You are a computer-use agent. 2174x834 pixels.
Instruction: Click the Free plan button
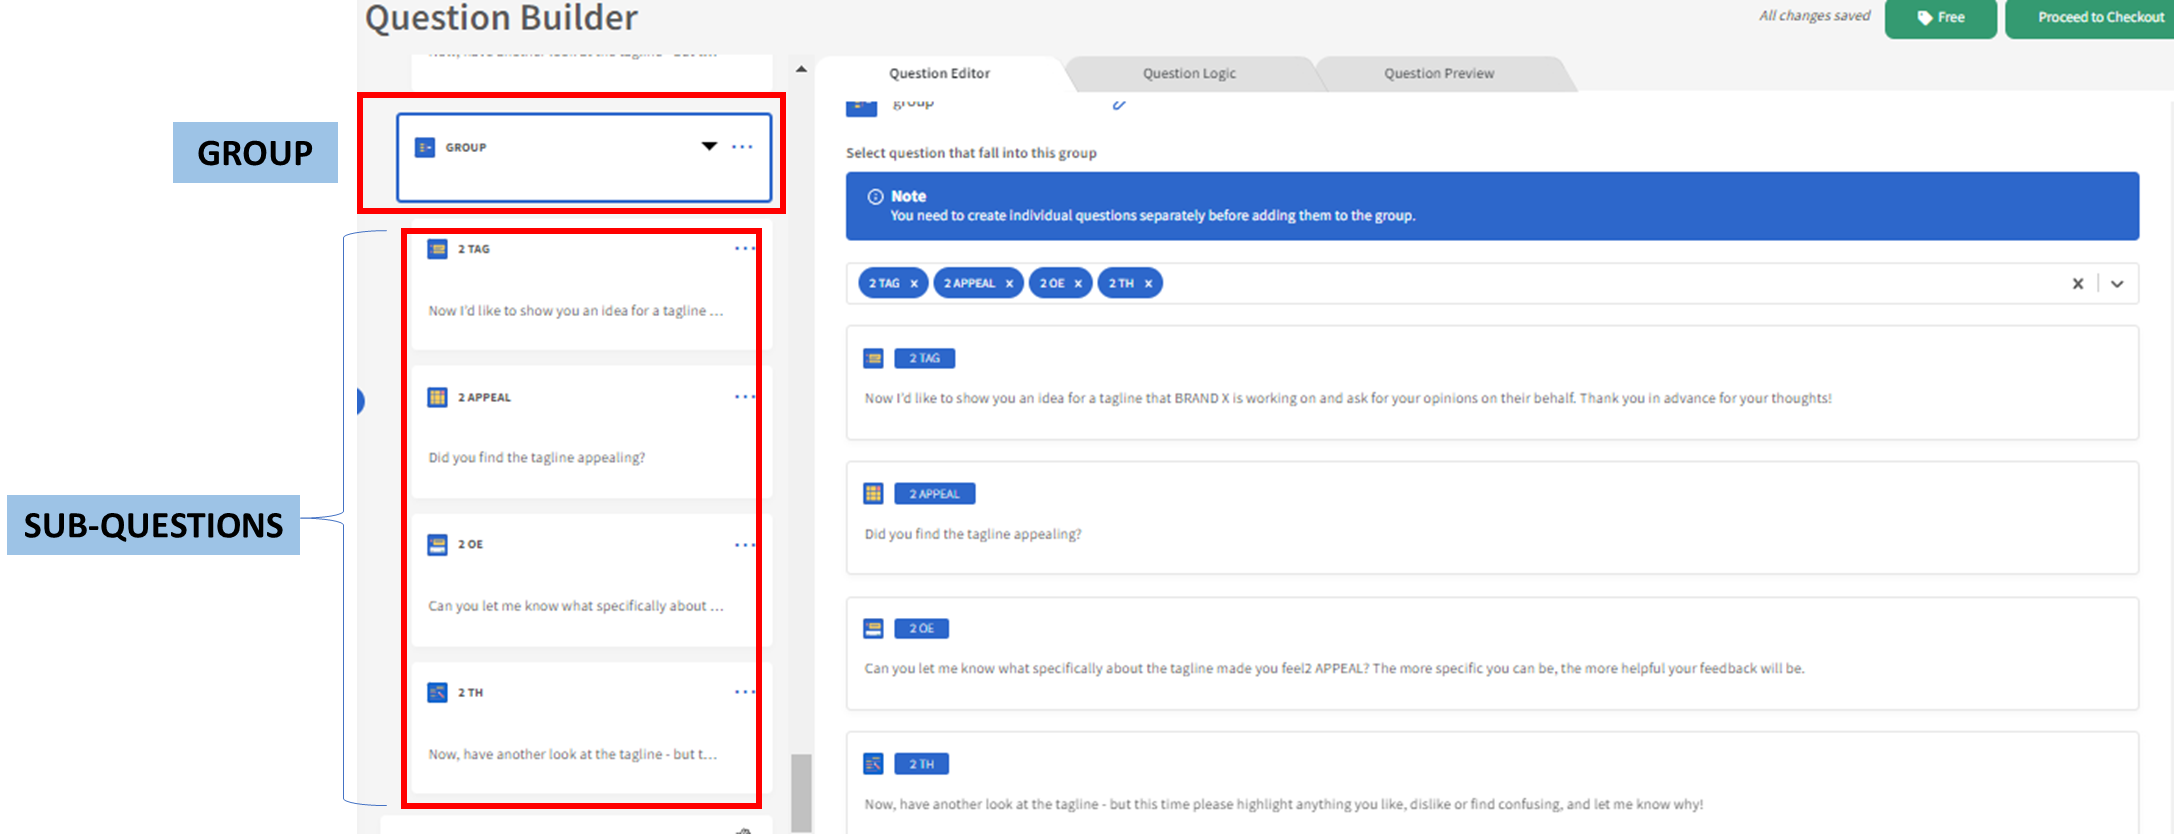tap(1940, 18)
